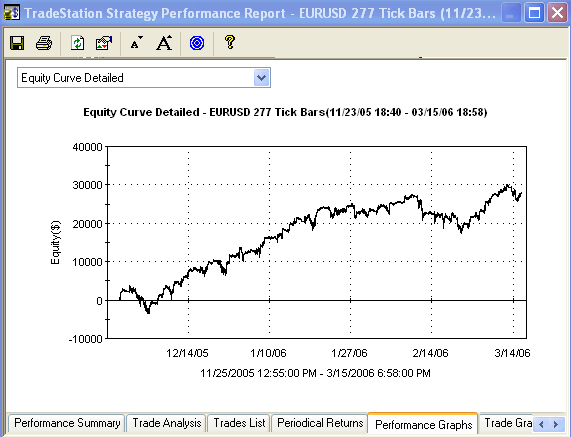The width and height of the screenshot is (571, 437).
Task: Close the Performance Report window
Action: tap(557, 13)
